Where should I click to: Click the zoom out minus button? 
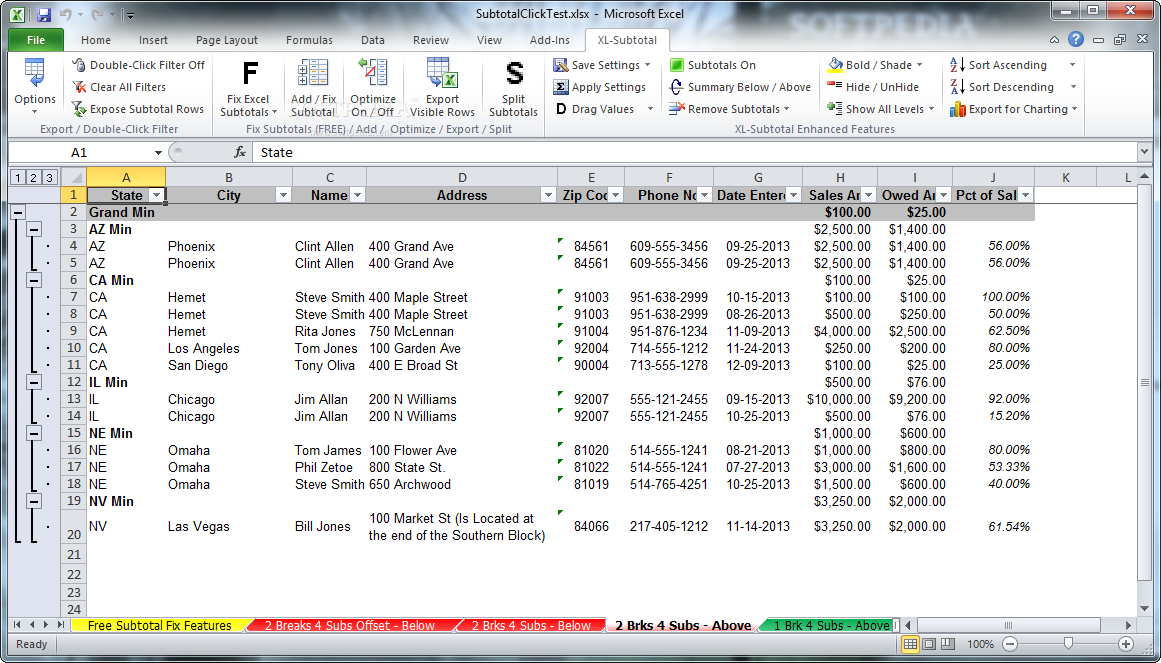pos(1010,644)
